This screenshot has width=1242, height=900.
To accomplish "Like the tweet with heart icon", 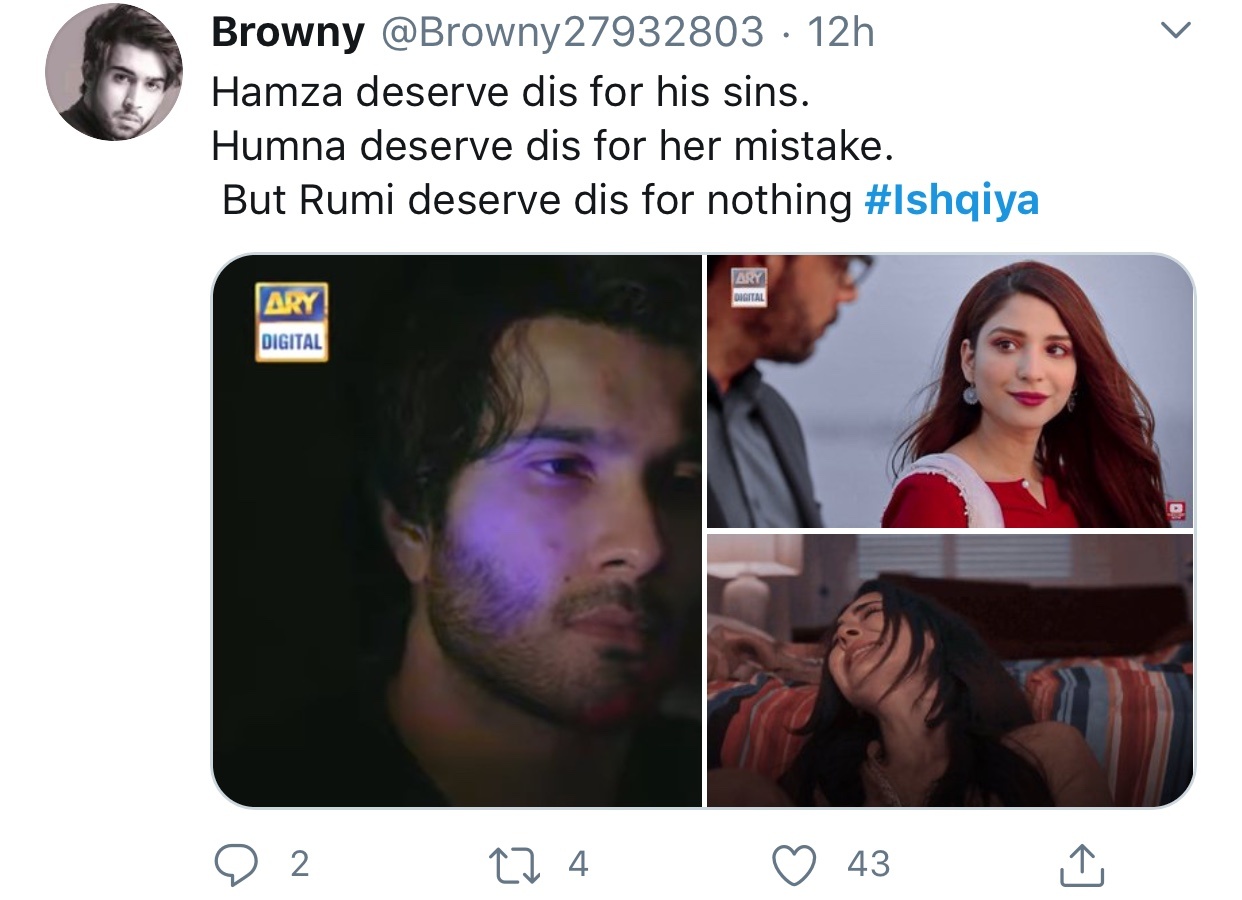I will pyautogui.click(x=796, y=865).
